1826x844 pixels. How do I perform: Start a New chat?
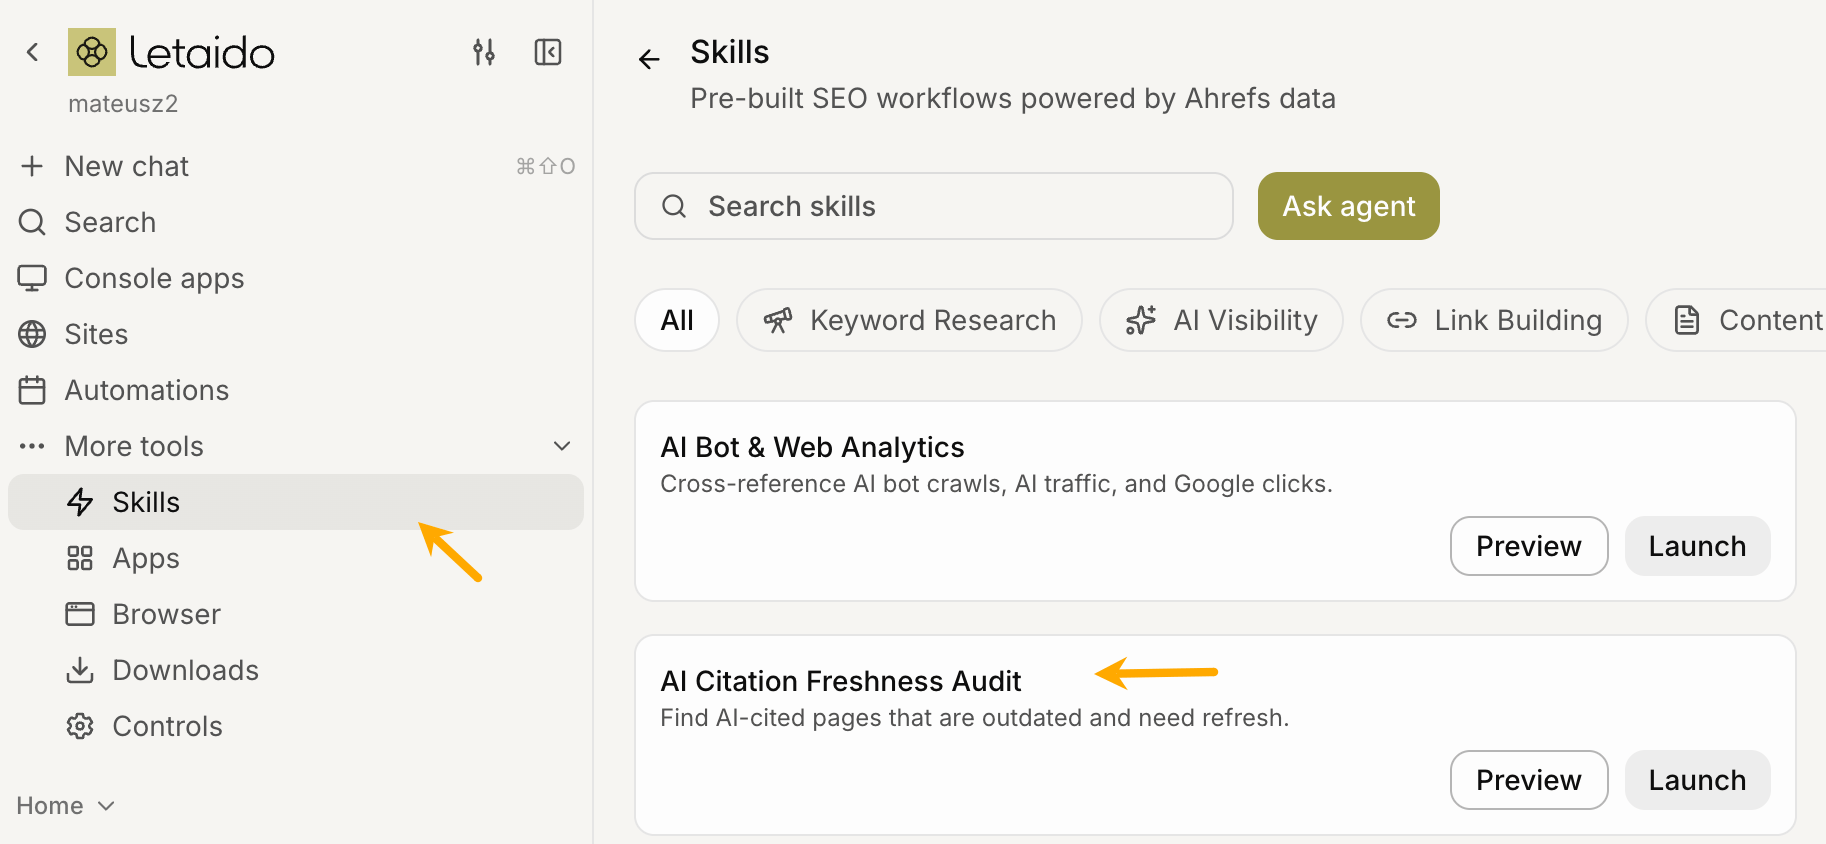pyautogui.click(x=296, y=166)
